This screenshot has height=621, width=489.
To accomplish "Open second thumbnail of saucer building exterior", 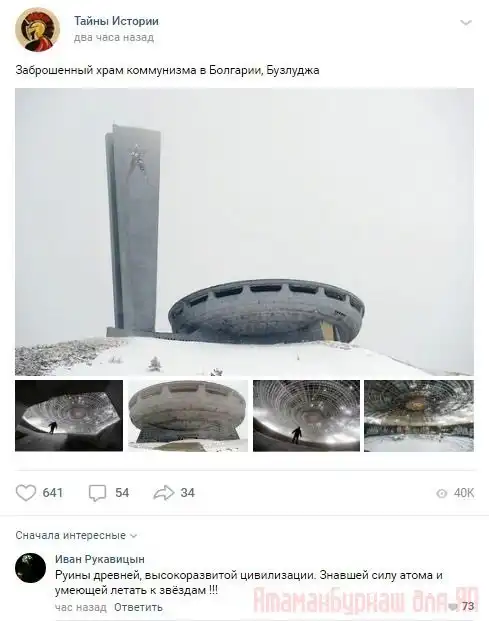I will point(188,415).
